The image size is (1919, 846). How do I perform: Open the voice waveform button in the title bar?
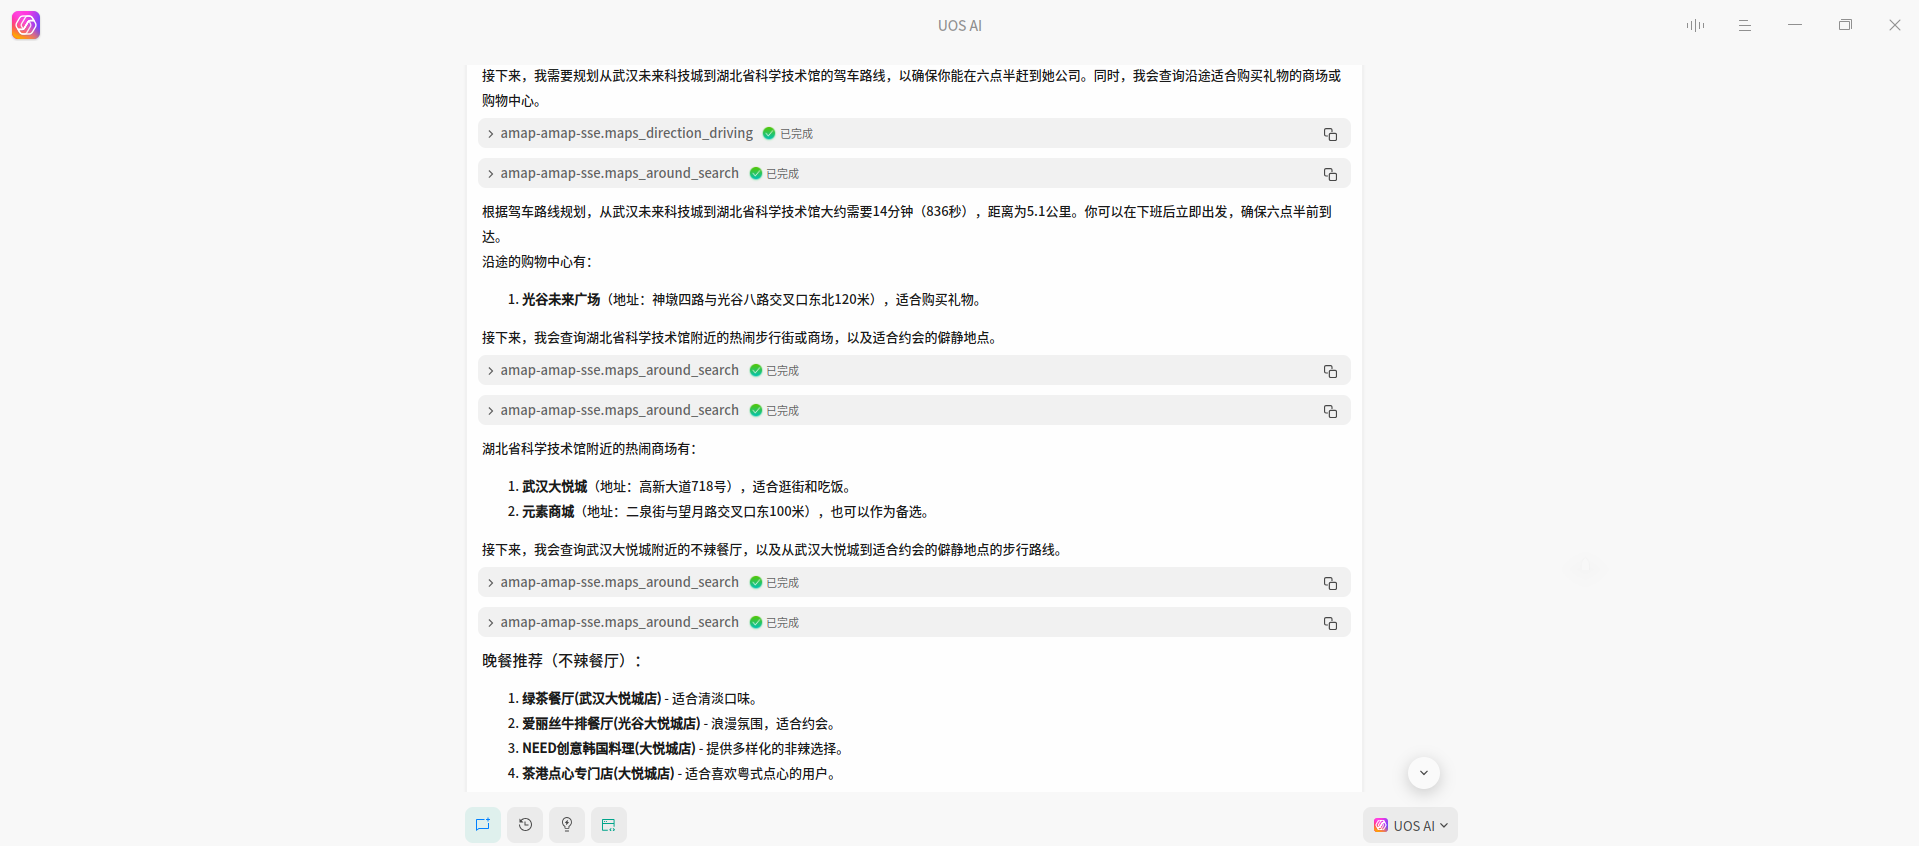click(1695, 25)
